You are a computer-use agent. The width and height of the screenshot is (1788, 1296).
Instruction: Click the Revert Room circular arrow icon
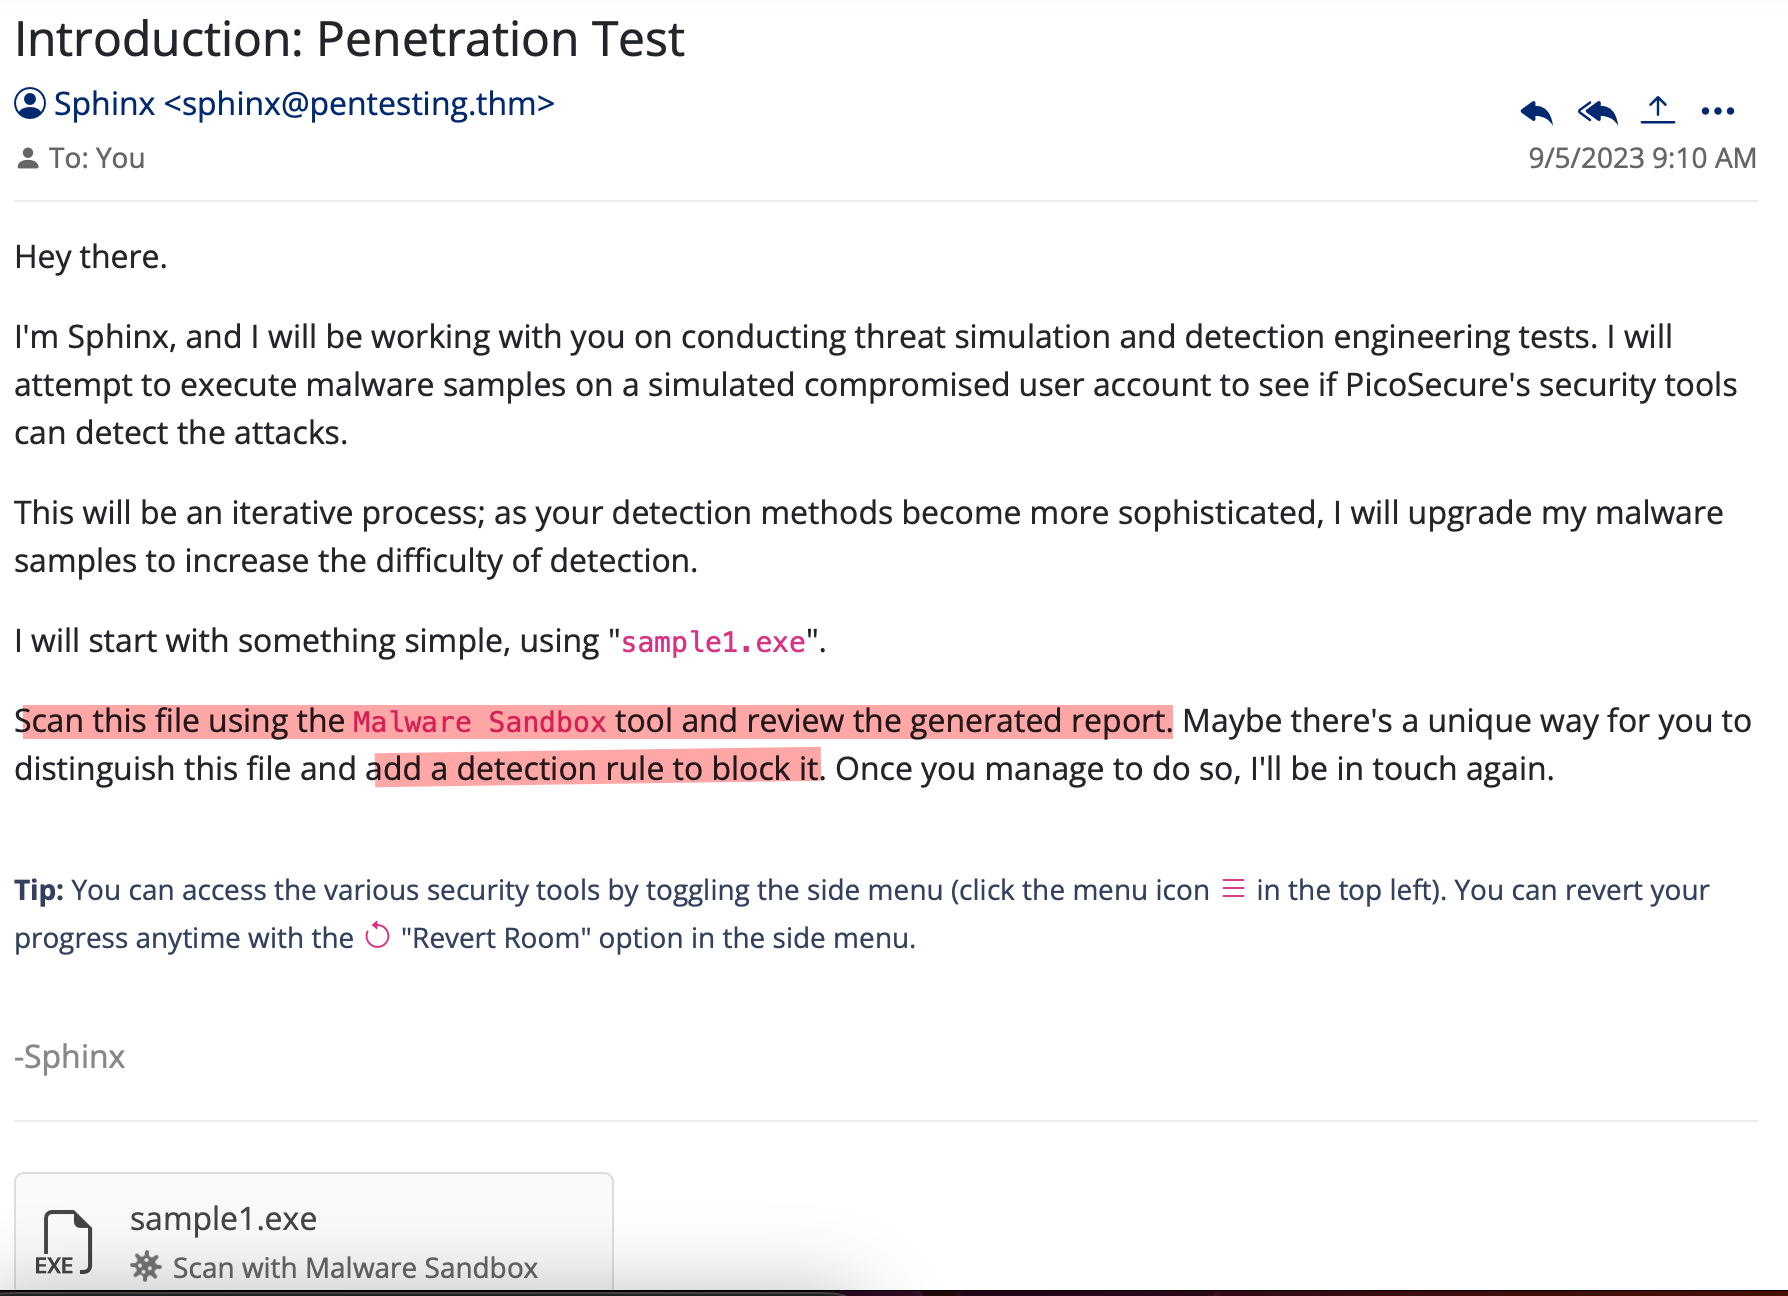[x=377, y=936]
